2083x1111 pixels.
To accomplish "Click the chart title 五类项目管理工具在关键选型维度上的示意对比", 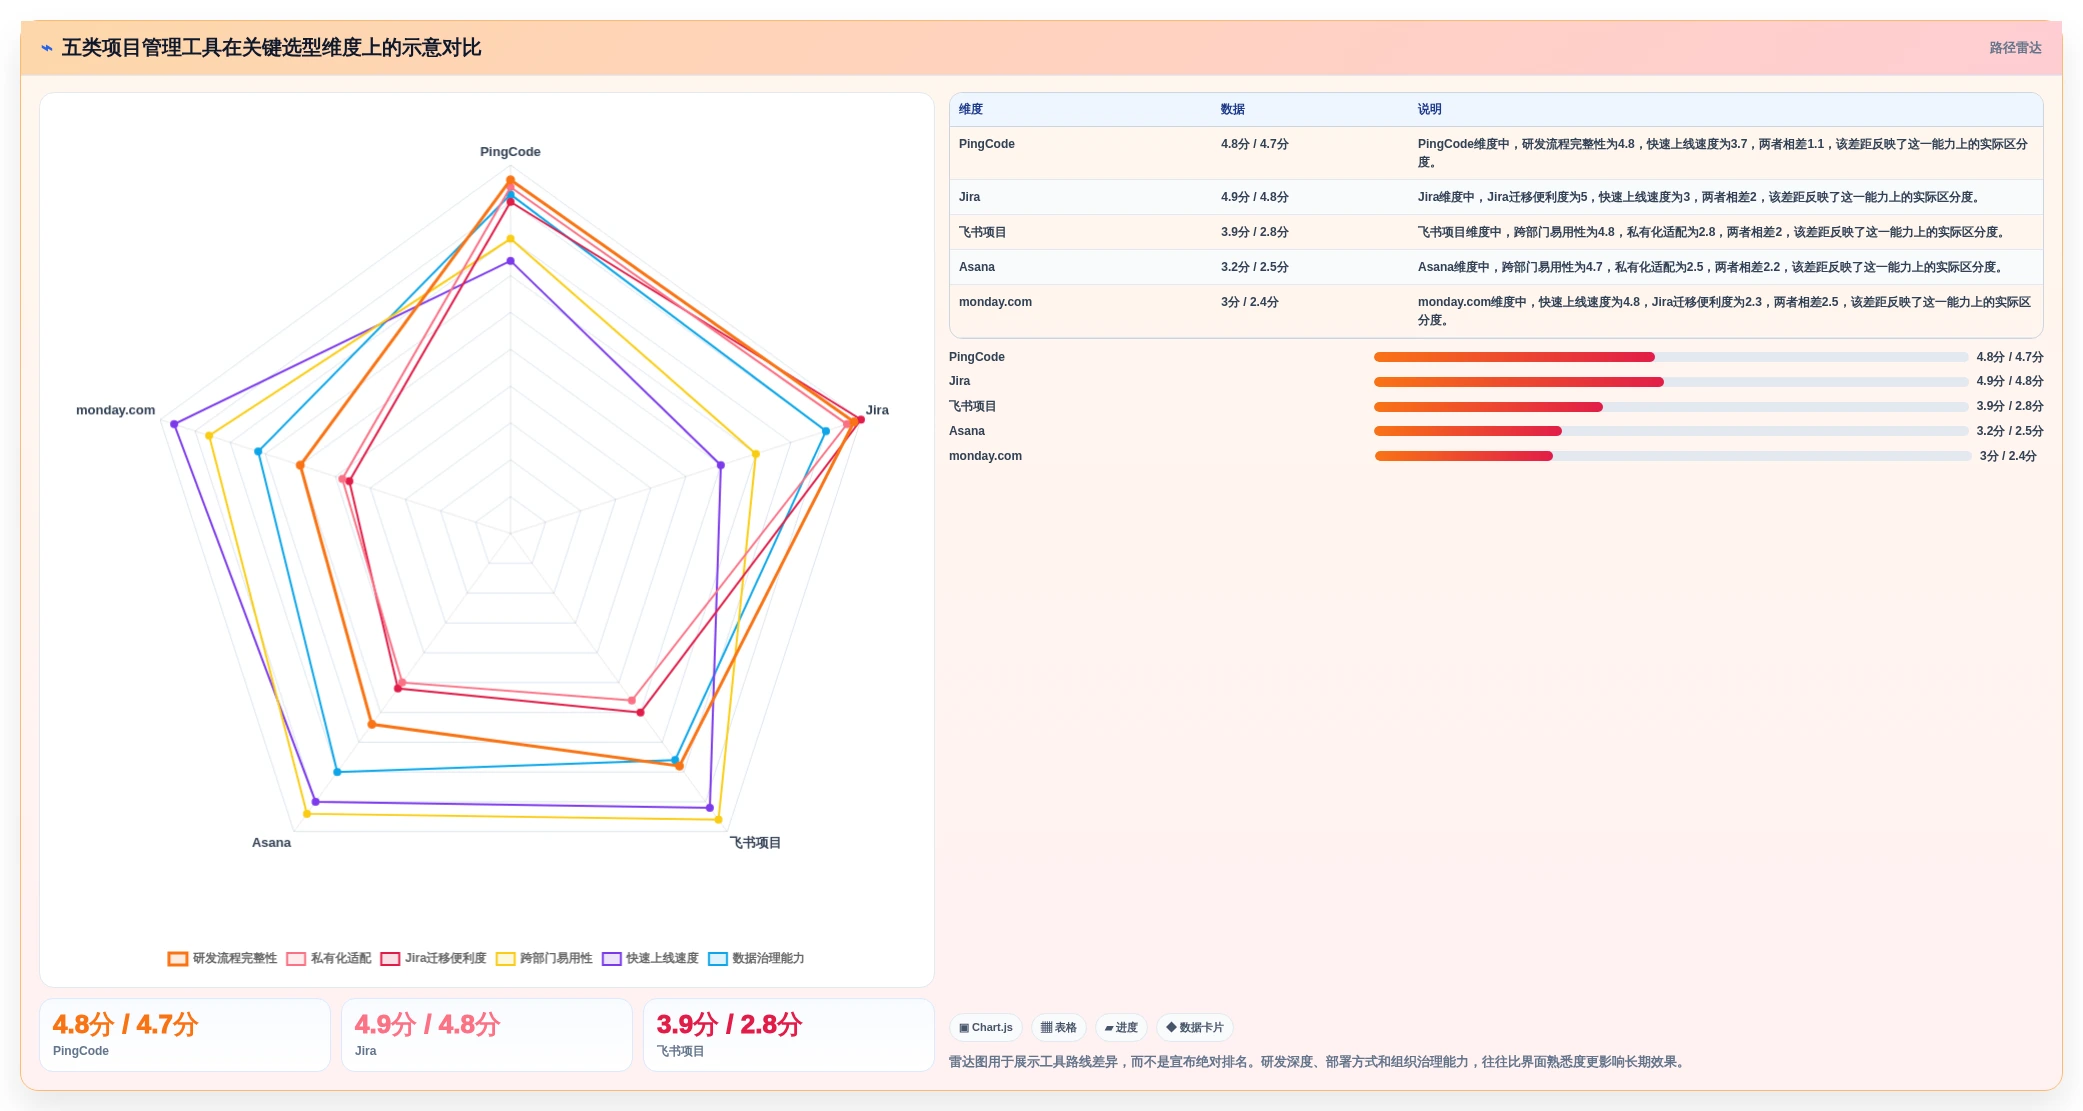I will click(x=271, y=48).
